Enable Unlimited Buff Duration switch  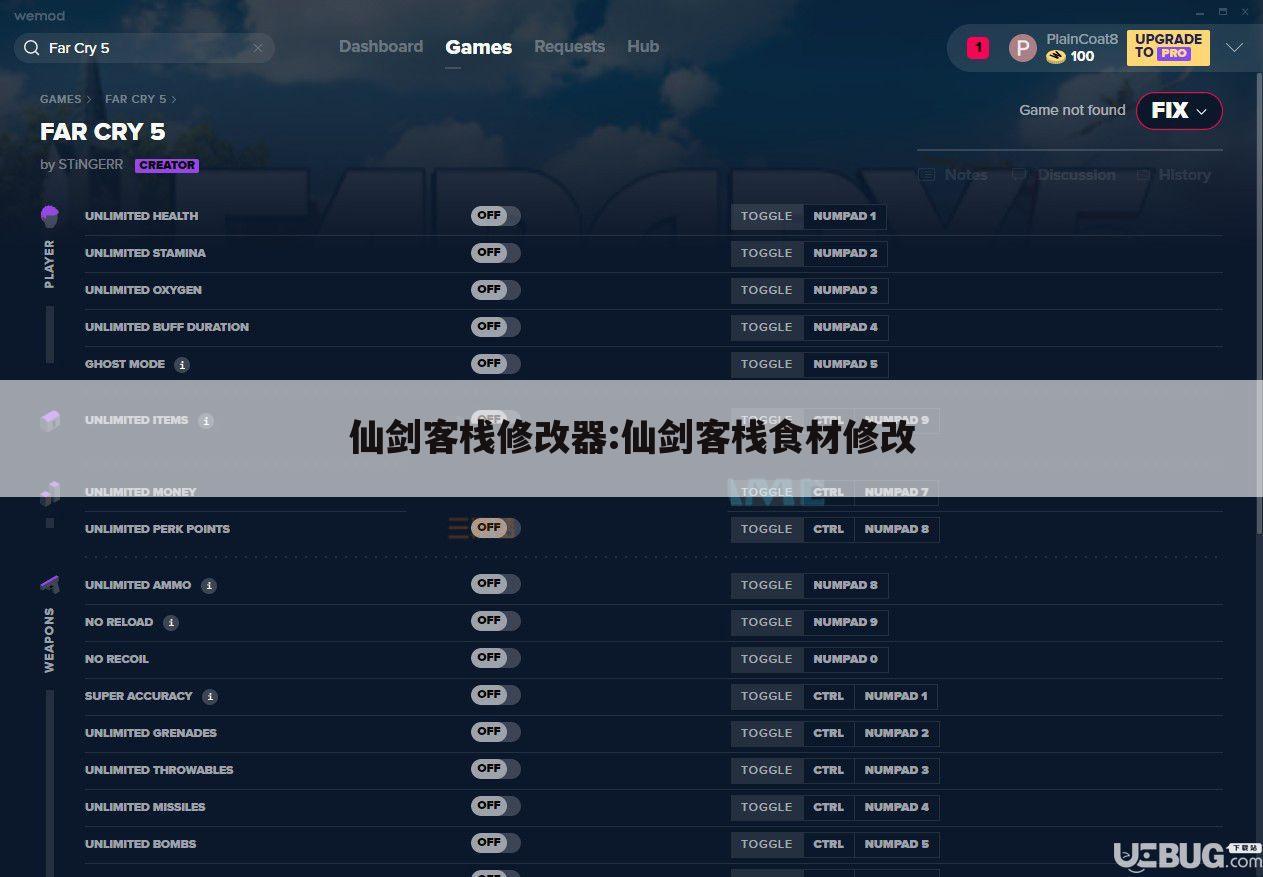496,327
